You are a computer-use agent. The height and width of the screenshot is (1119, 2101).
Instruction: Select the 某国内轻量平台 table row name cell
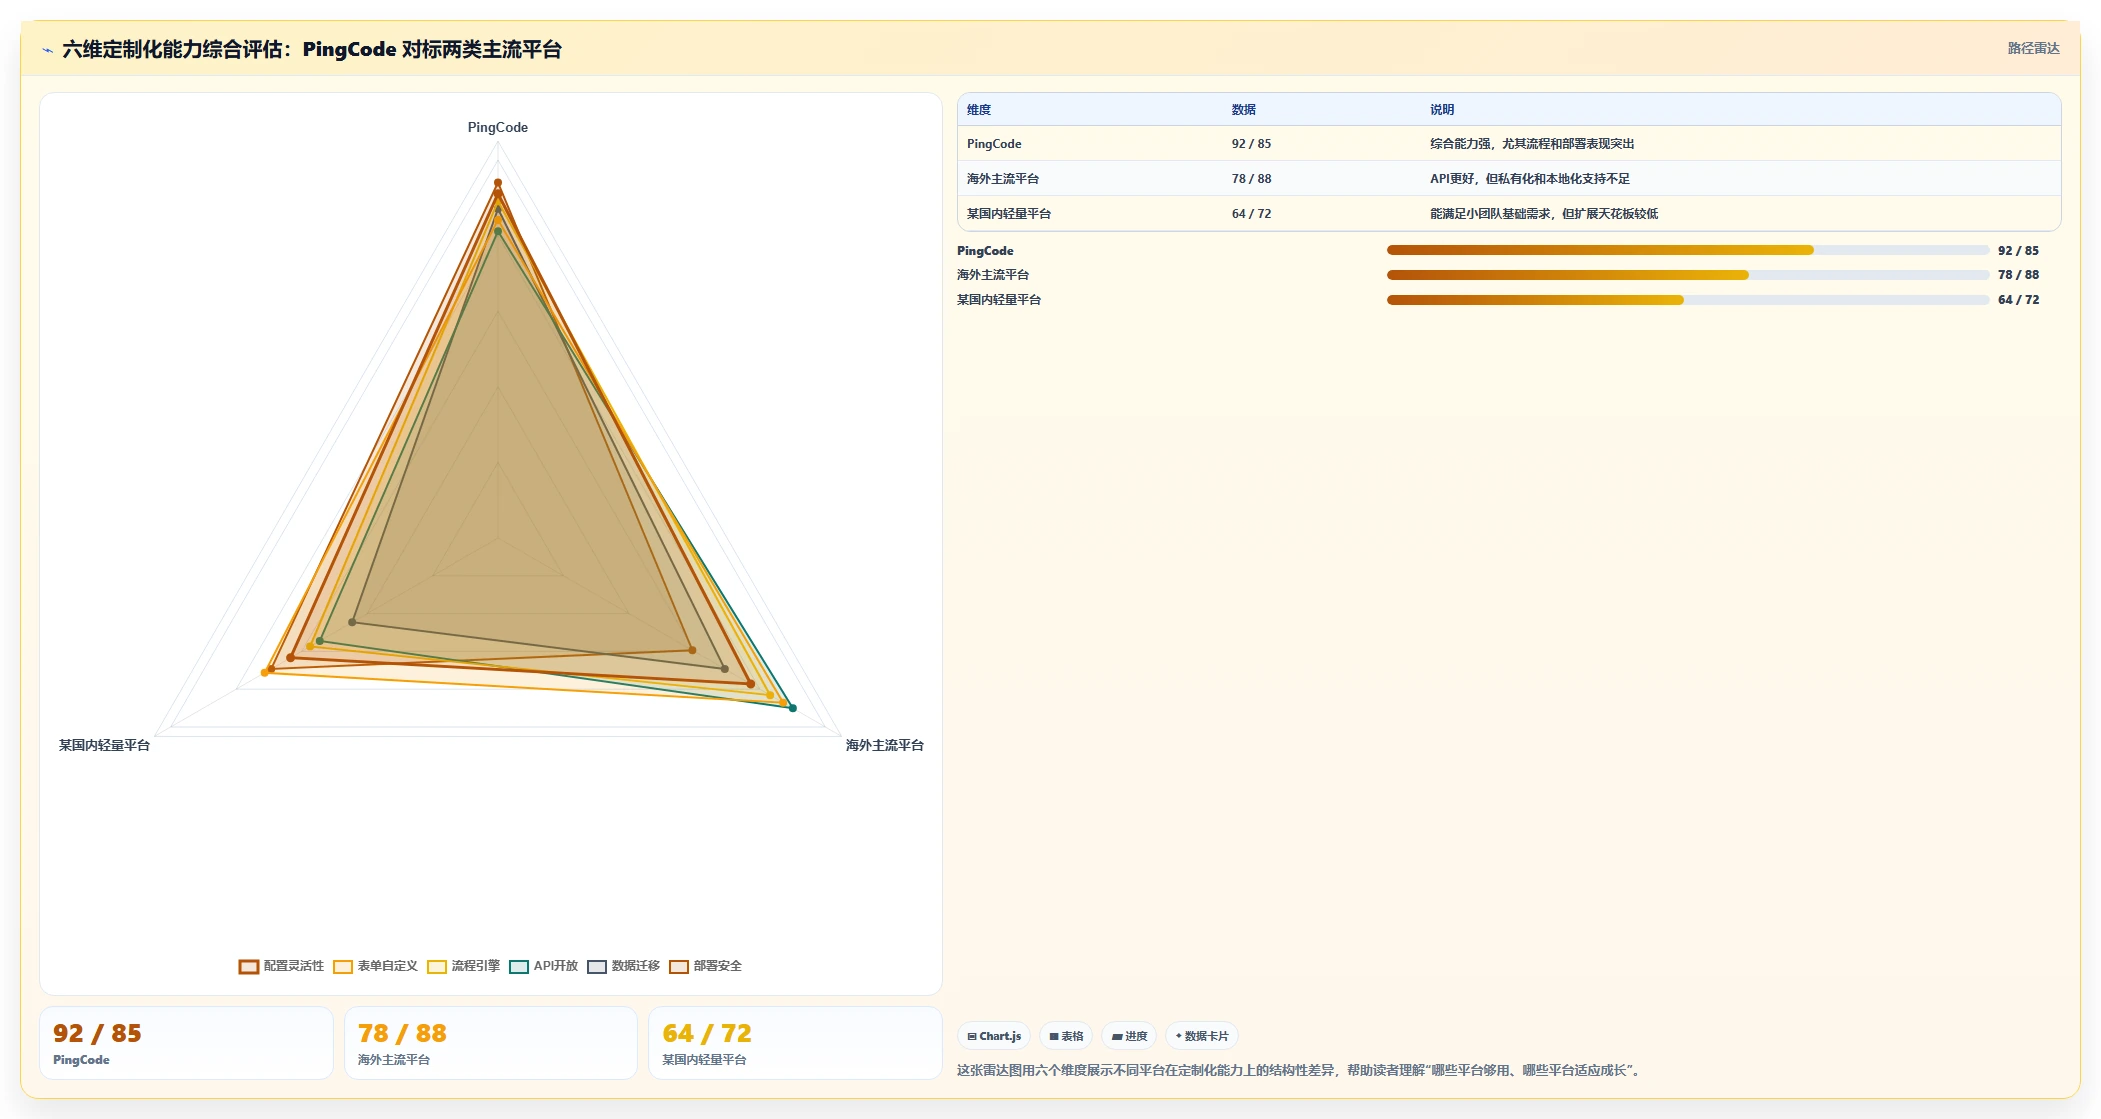pyautogui.click(x=1090, y=214)
